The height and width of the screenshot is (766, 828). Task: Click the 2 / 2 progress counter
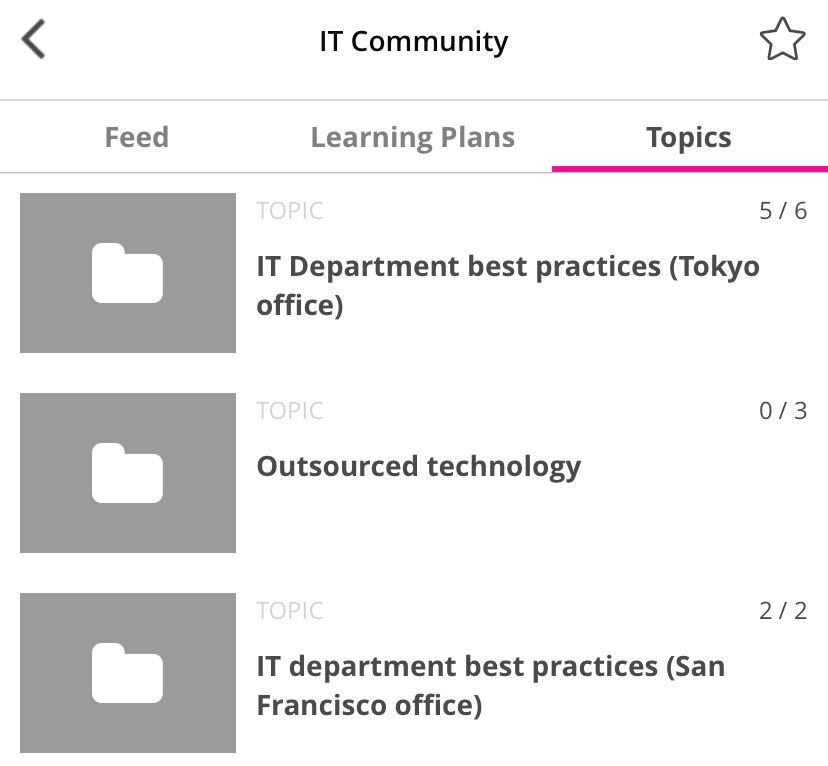782,611
